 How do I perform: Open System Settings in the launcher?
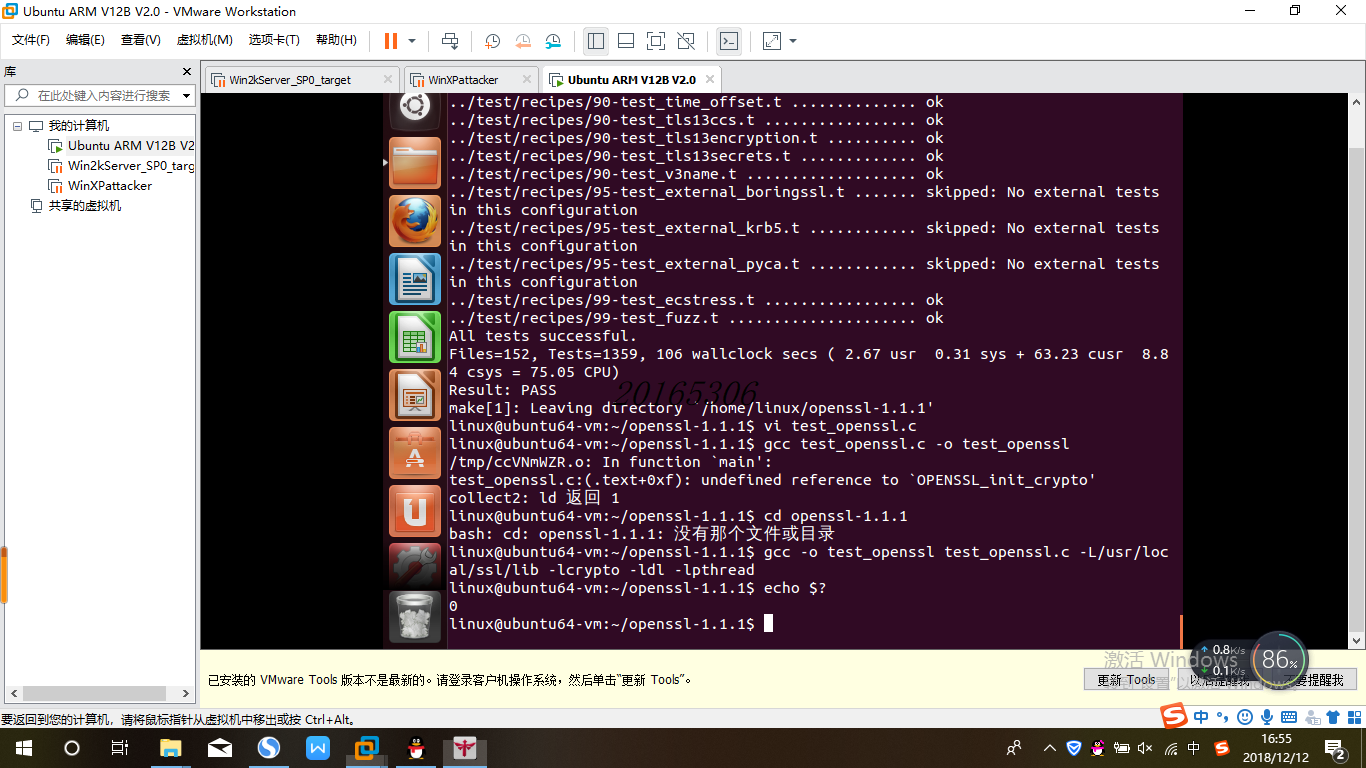click(x=415, y=565)
